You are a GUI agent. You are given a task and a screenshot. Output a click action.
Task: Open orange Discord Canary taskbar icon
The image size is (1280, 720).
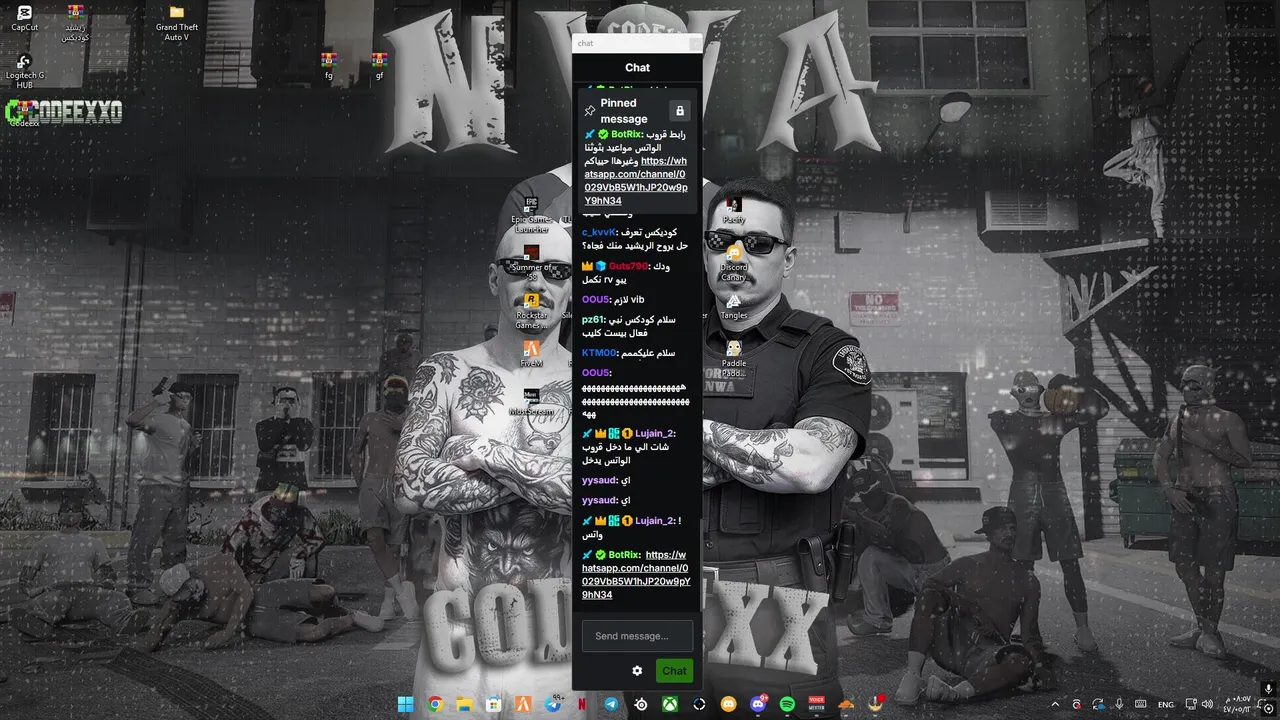click(729, 704)
